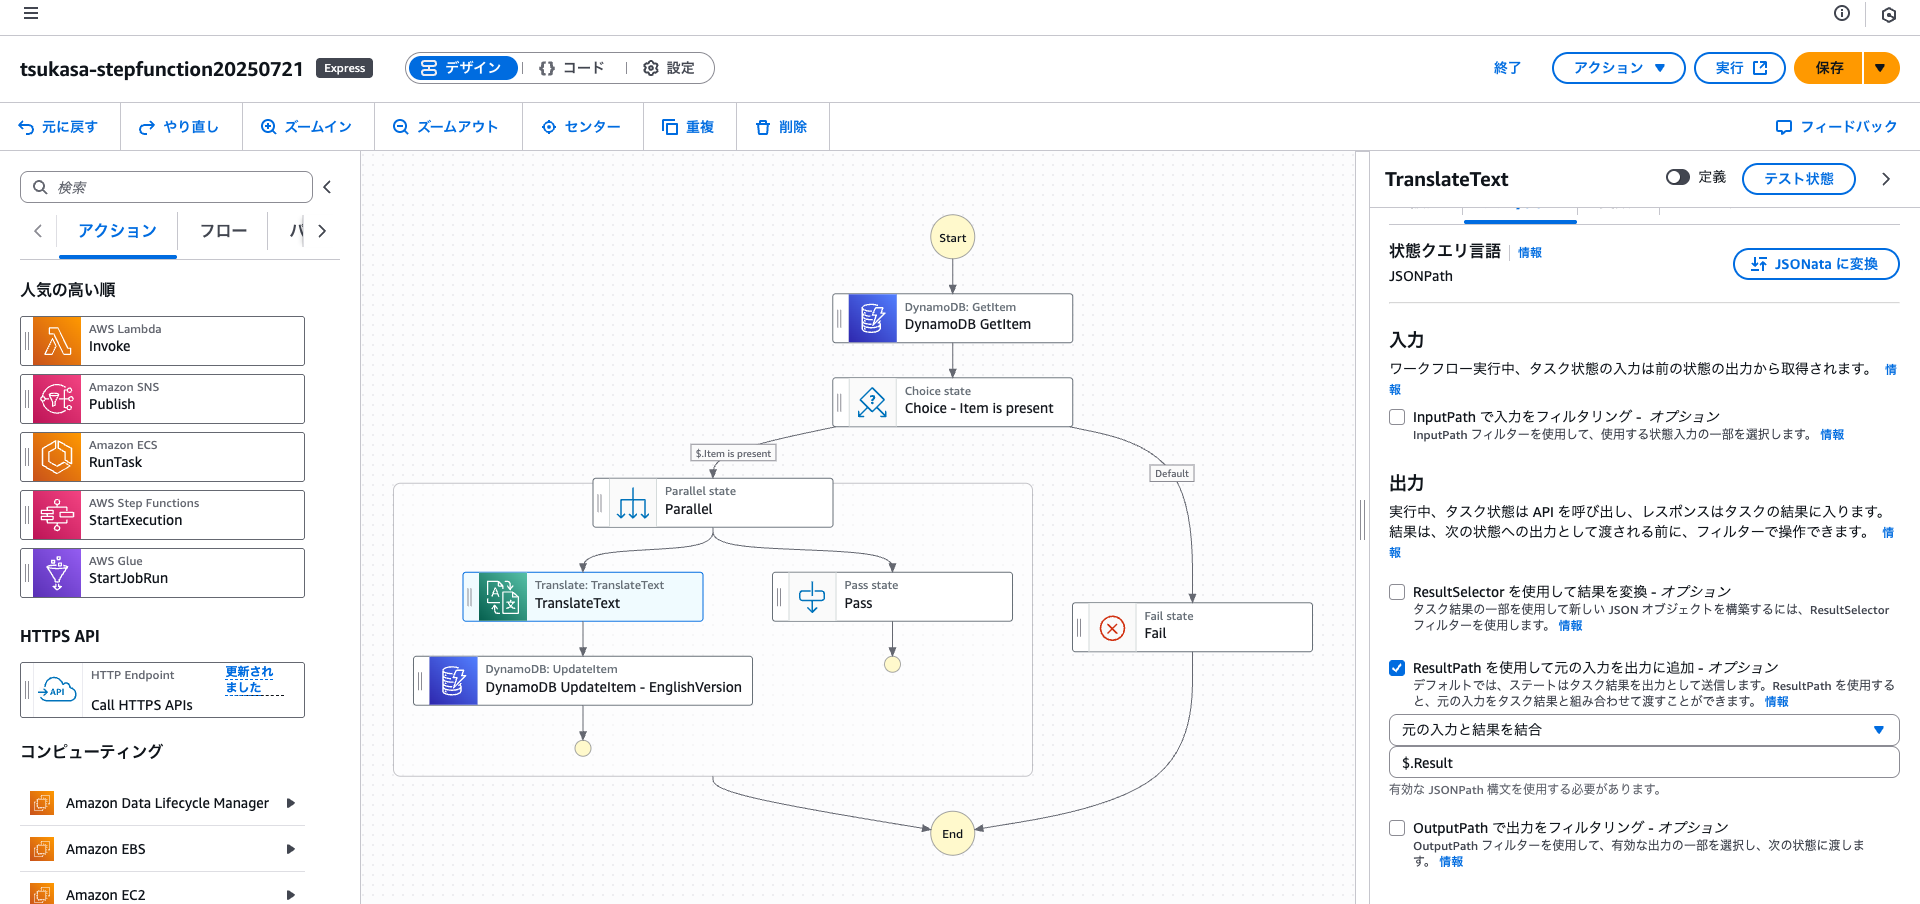Collapse the TranslateText inspector panel chevron
This screenshot has height=904, width=1920.
point(1886,179)
